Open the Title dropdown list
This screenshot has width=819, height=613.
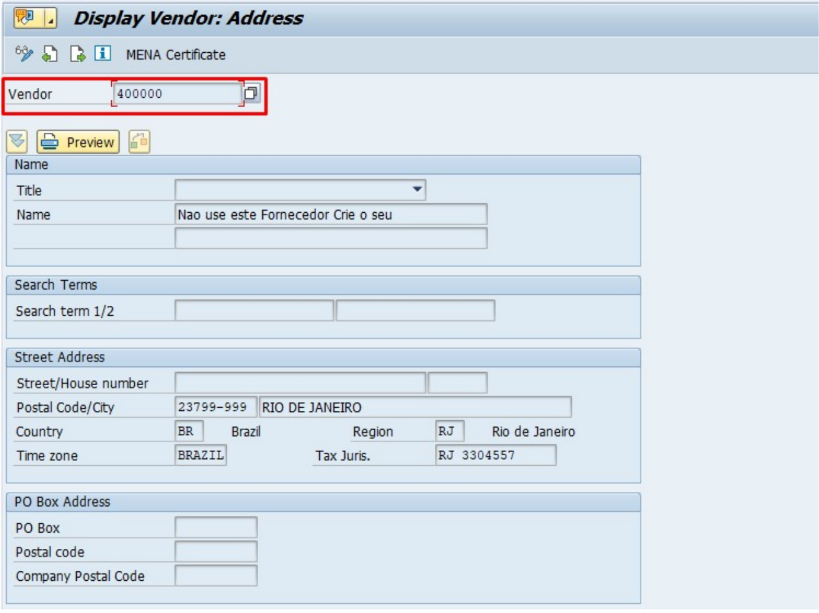click(417, 189)
